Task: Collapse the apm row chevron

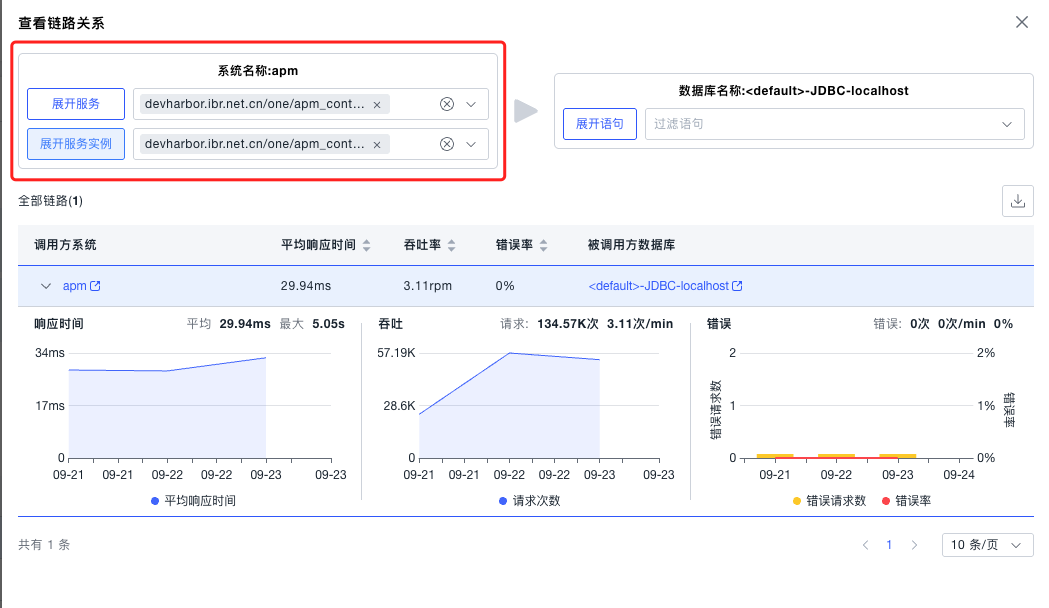Action: [x=45, y=286]
